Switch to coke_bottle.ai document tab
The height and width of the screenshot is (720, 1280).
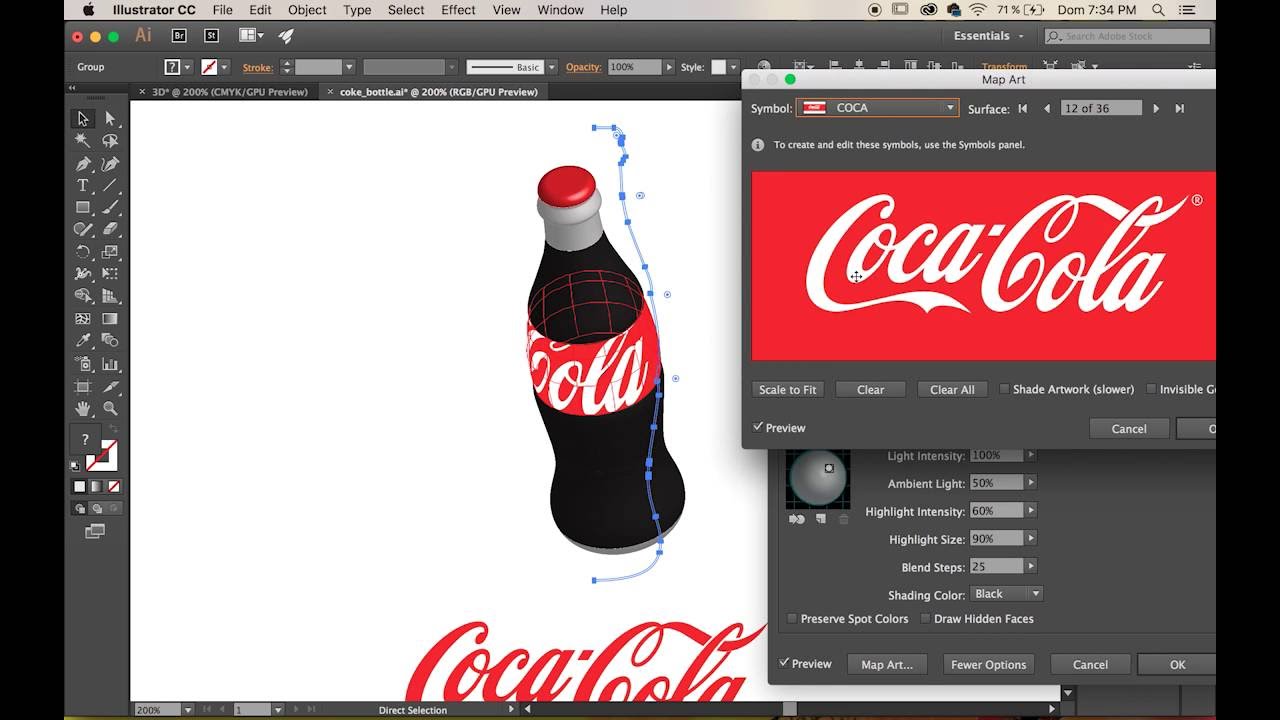[438, 92]
